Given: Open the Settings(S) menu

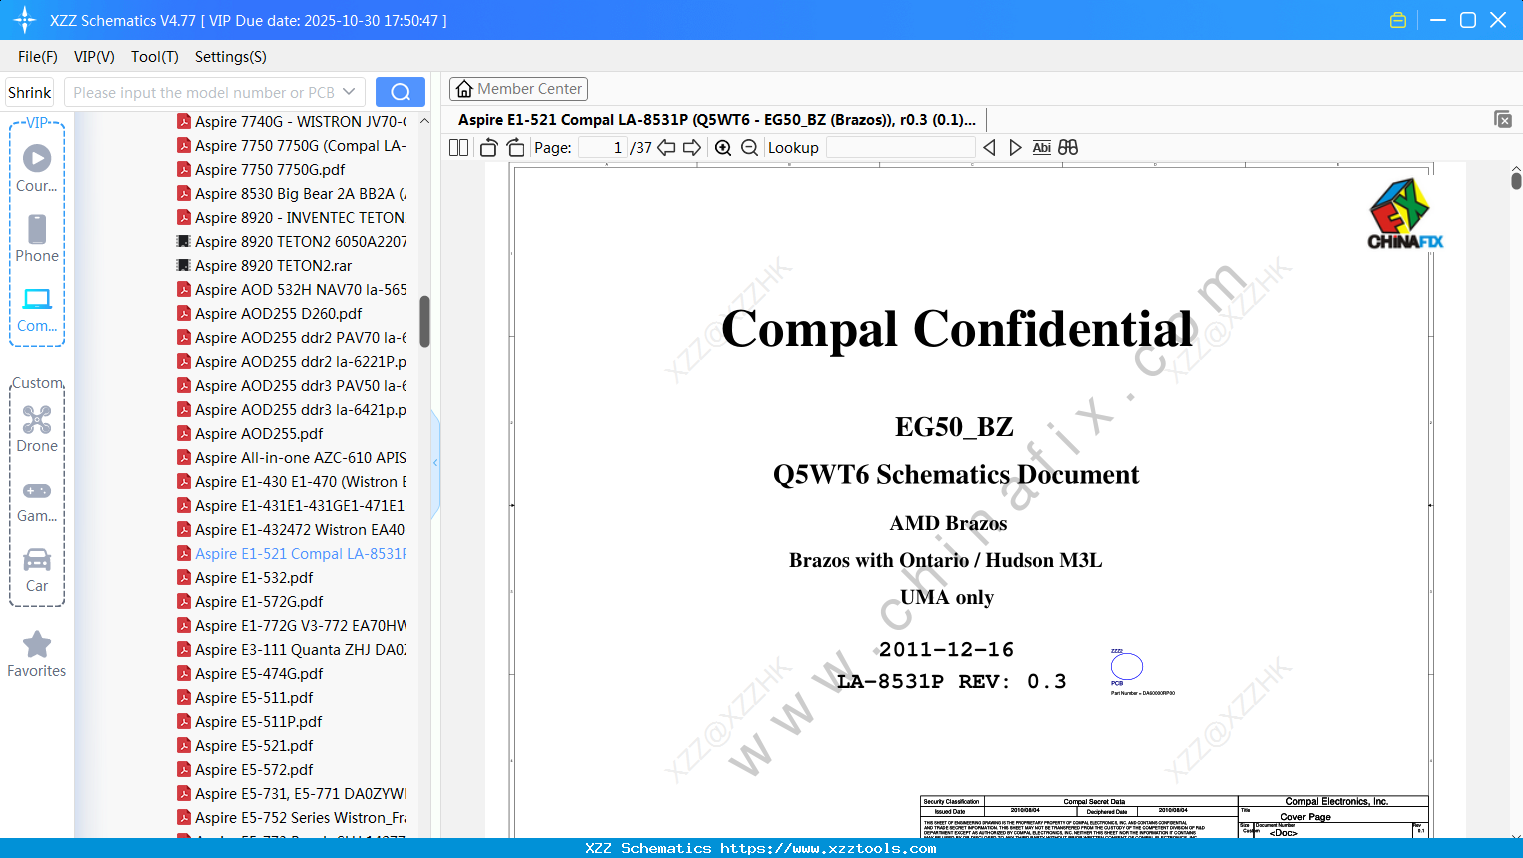Looking at the screenshot, I should click(231, 57).
